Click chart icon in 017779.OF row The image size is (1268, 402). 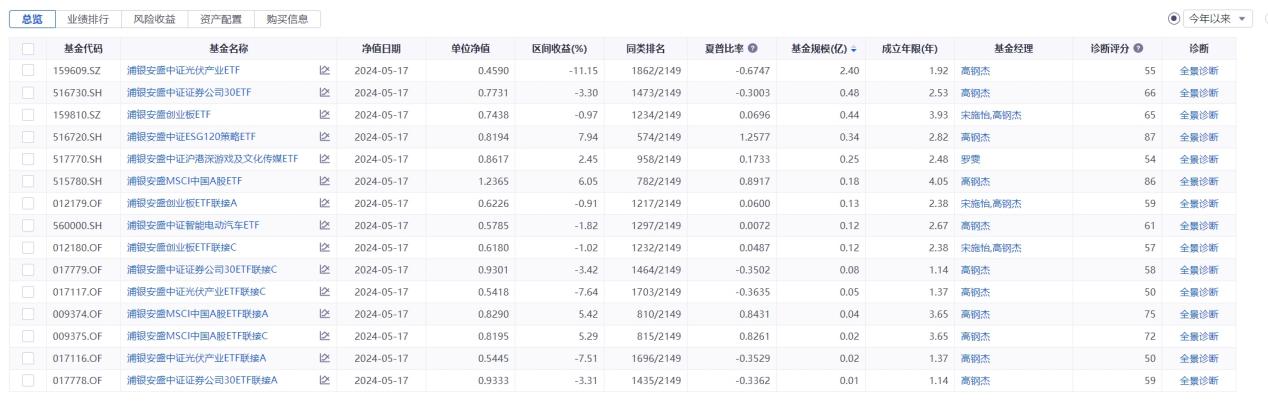[324, 269]
